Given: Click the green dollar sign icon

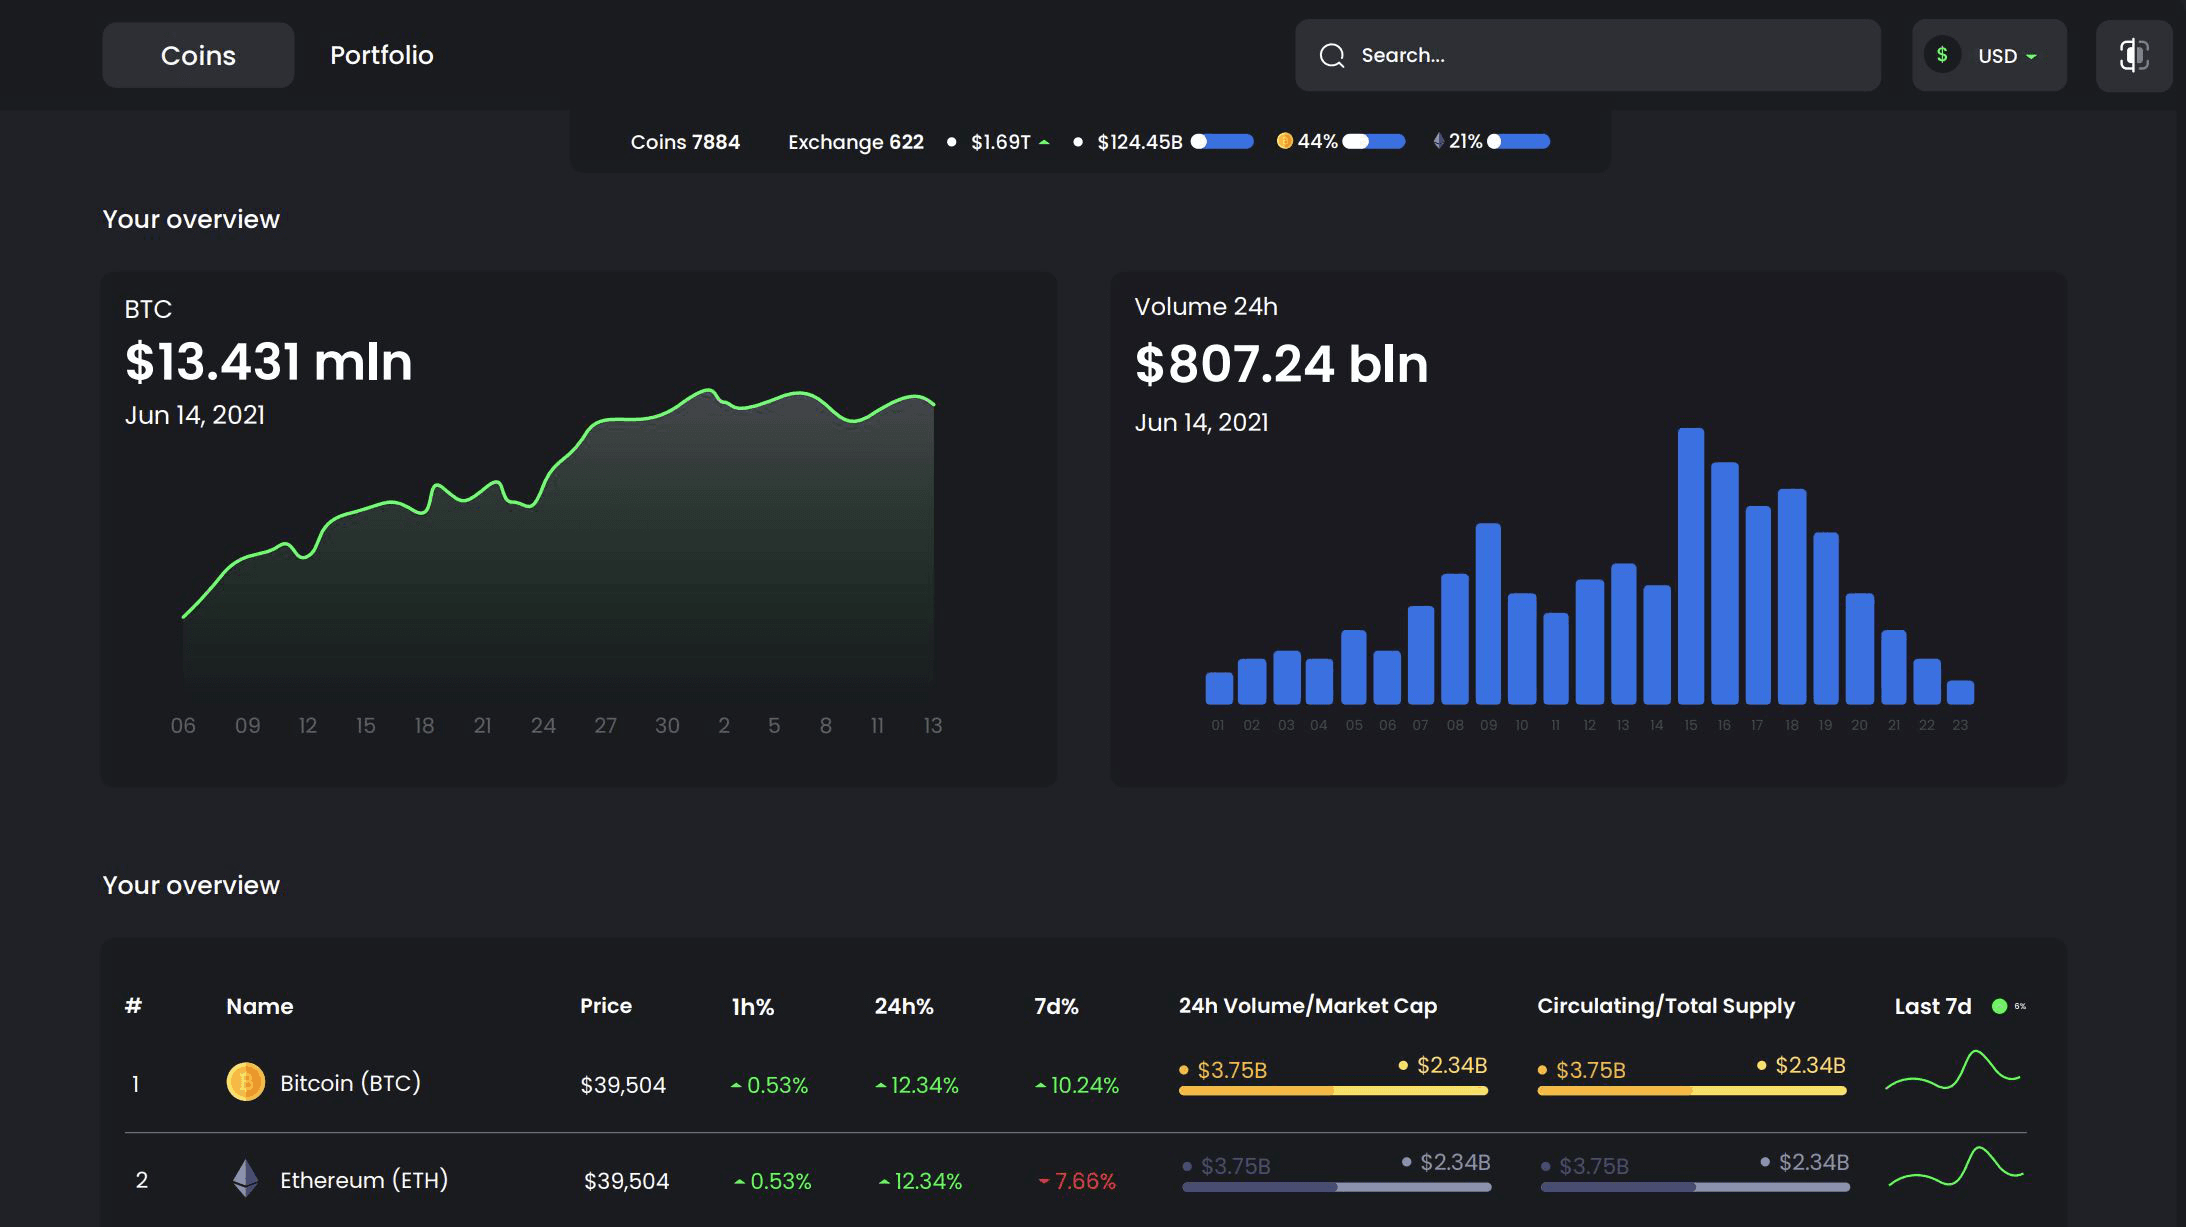Looking at the screenshot, I should (x=1942, y=55).
